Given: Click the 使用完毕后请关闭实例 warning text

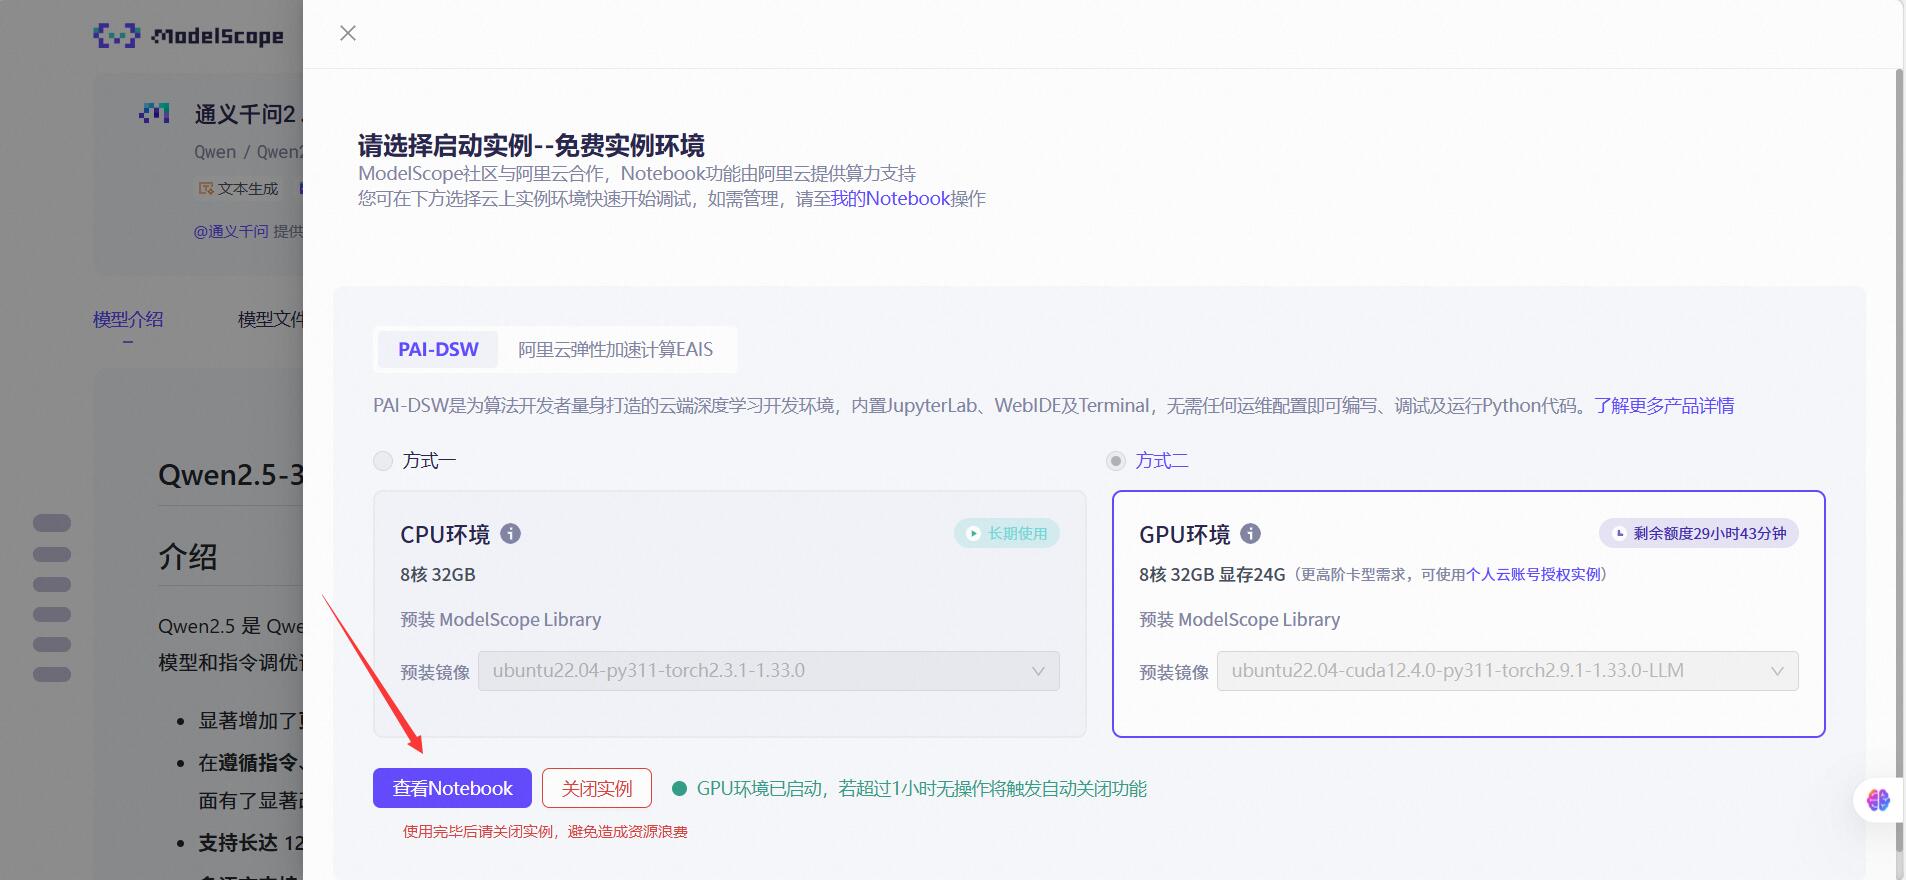Looking at the screenshot, I should pyautogui.click(x=545, y=831).
